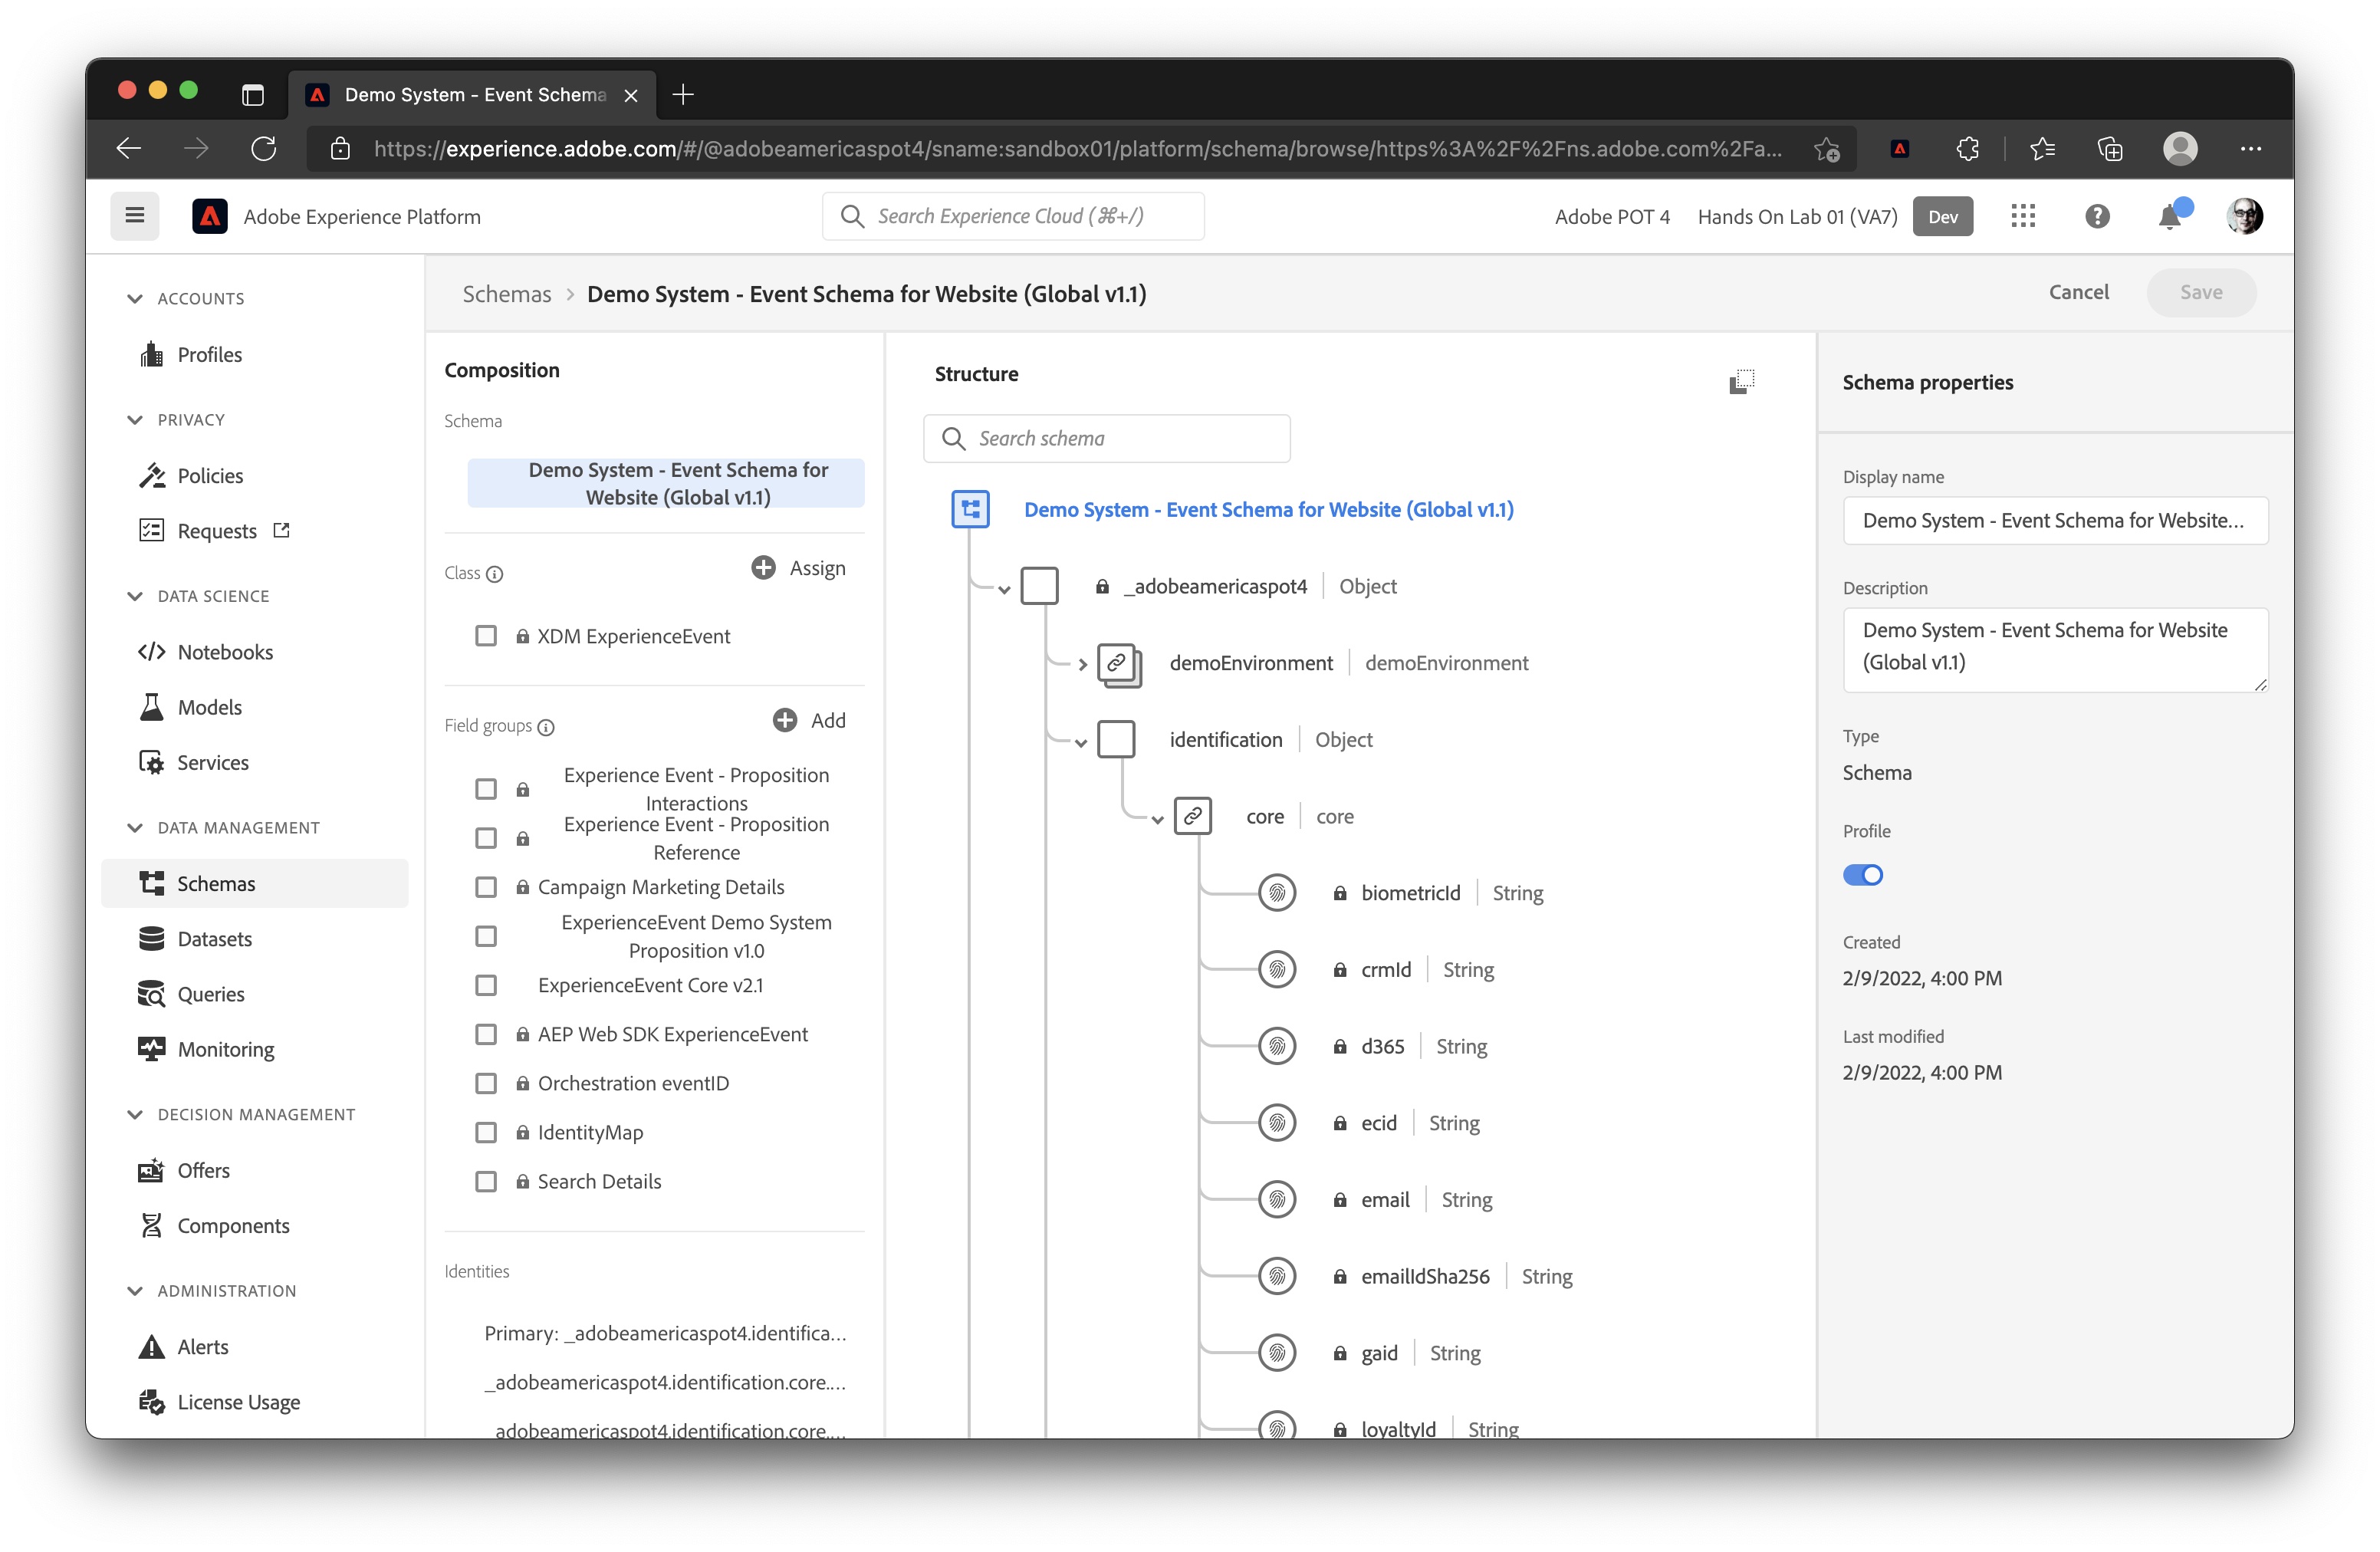Screen dimensions: 2380x1552
Task: Click the Search schema input field
Action: pyautogui.click(x=1106, y=438)
